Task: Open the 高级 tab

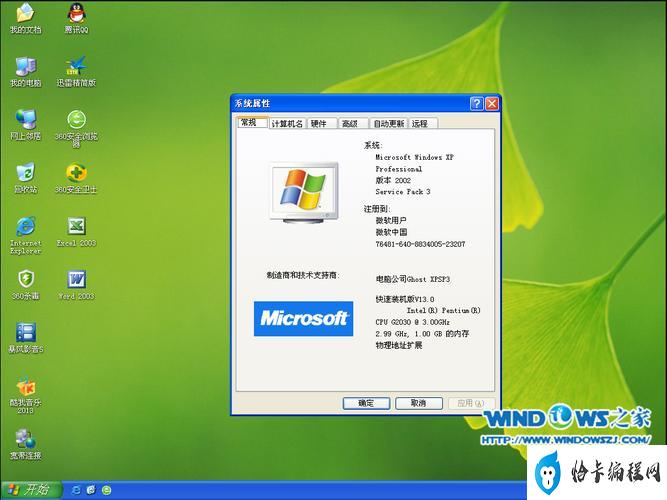Action: [353, 123]
